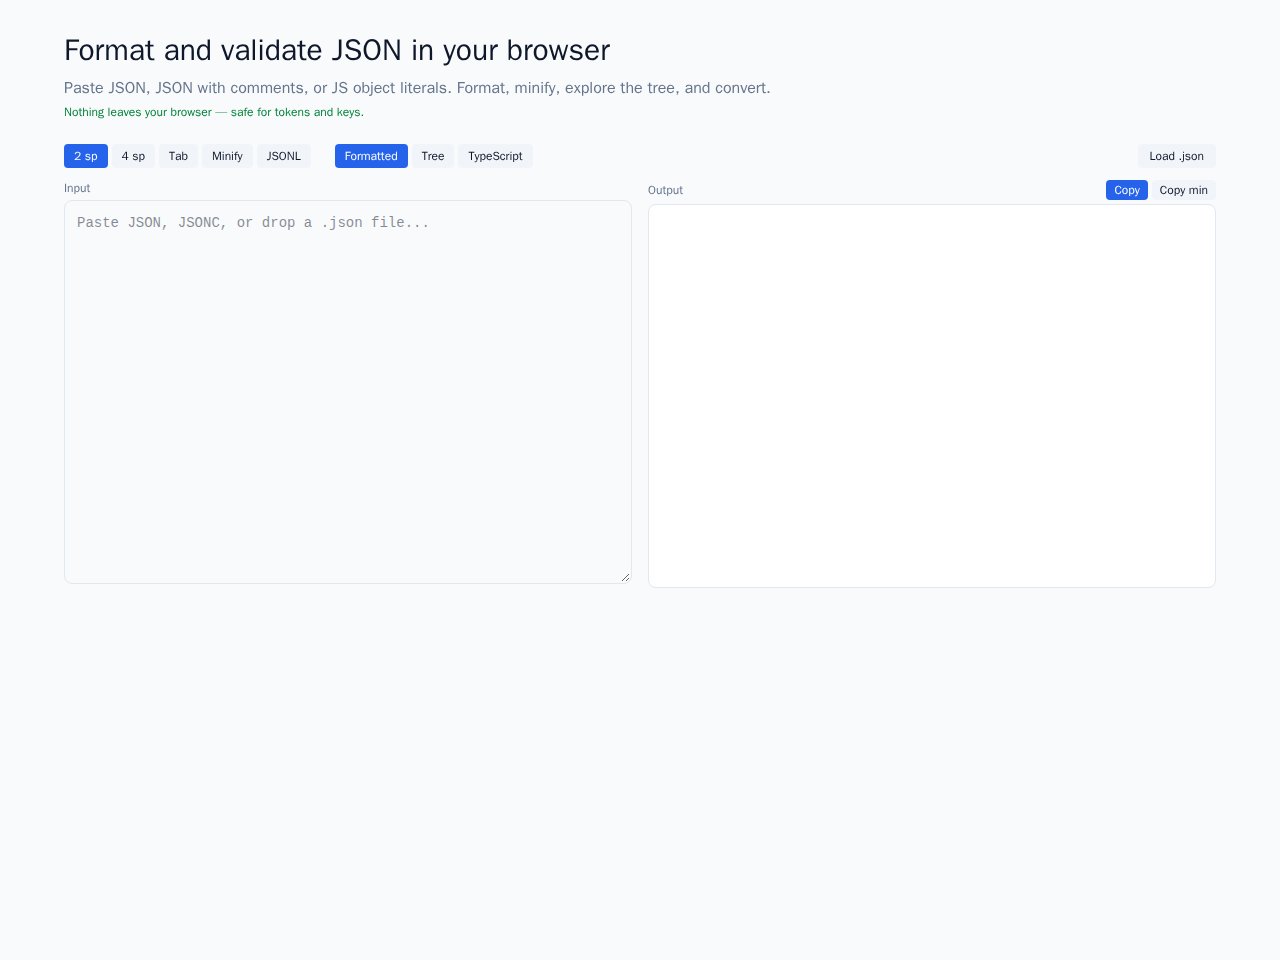Viewport: 1280px width, 960px height.
Task: Click the "Output" label
Action: (665, 190)
